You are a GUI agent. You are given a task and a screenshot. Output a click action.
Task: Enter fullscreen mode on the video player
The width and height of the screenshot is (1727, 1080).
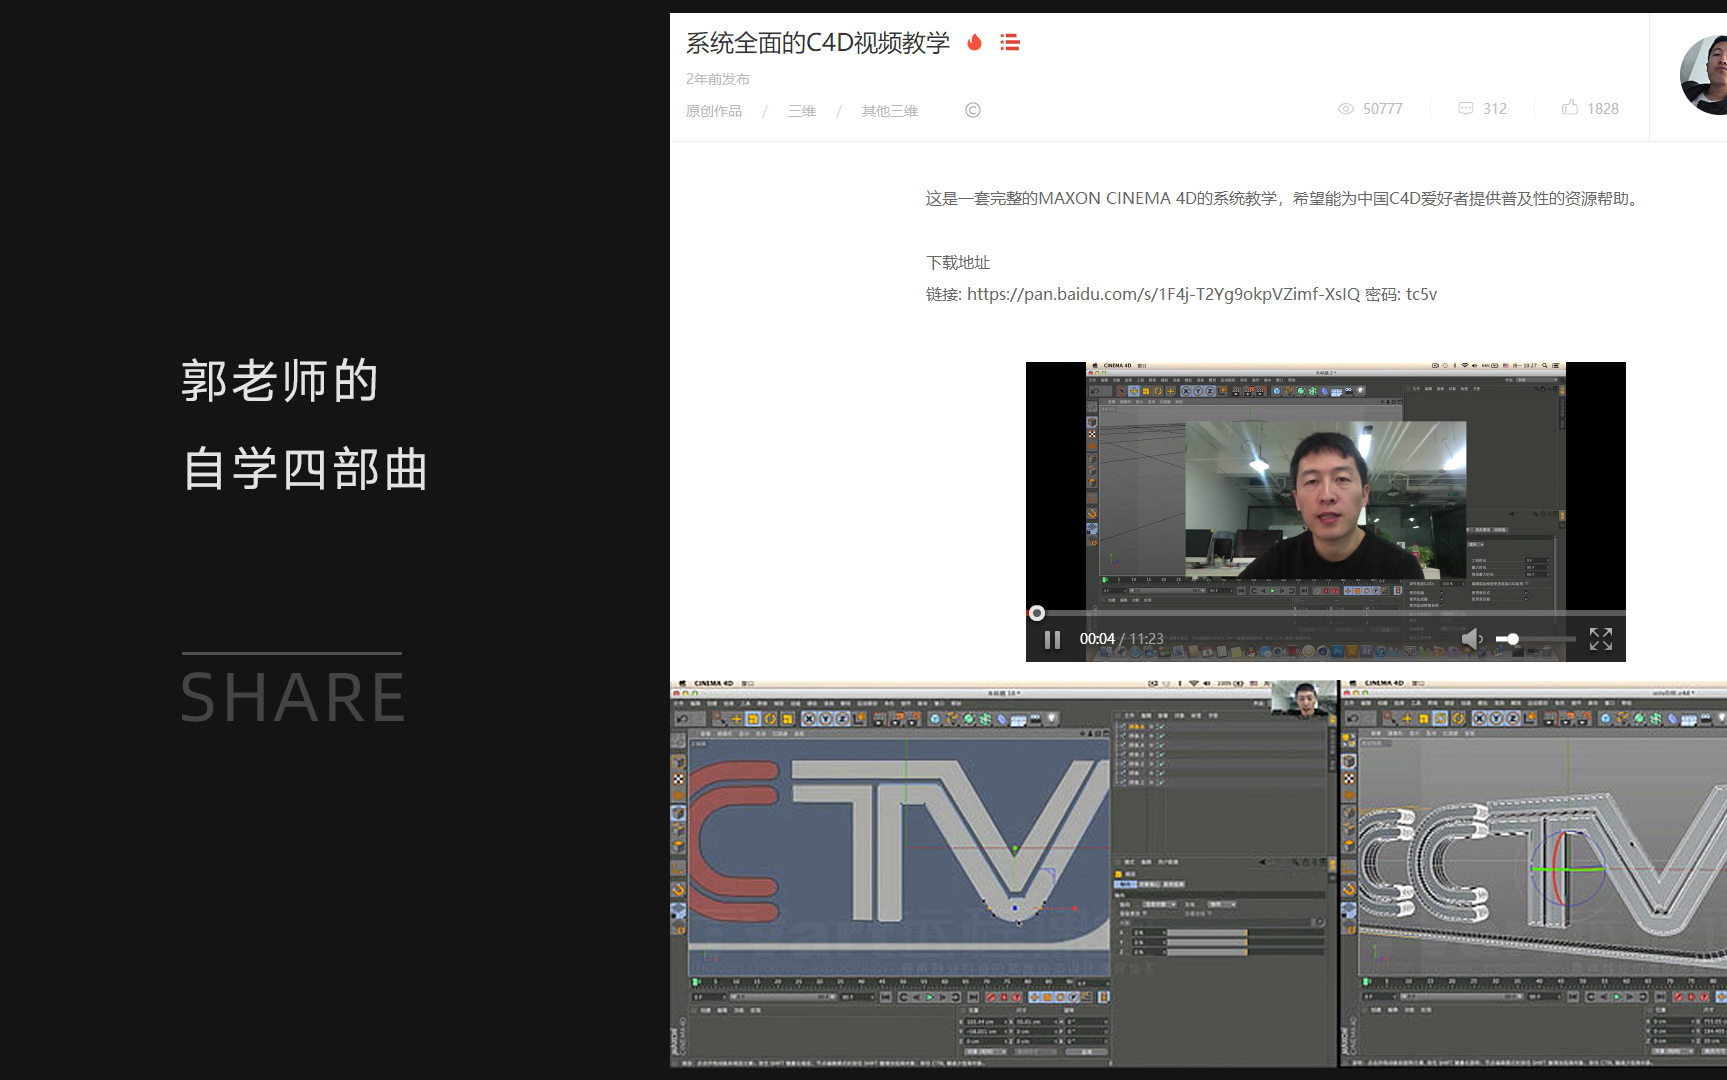pyautogui.click(x=1601, y=639)
